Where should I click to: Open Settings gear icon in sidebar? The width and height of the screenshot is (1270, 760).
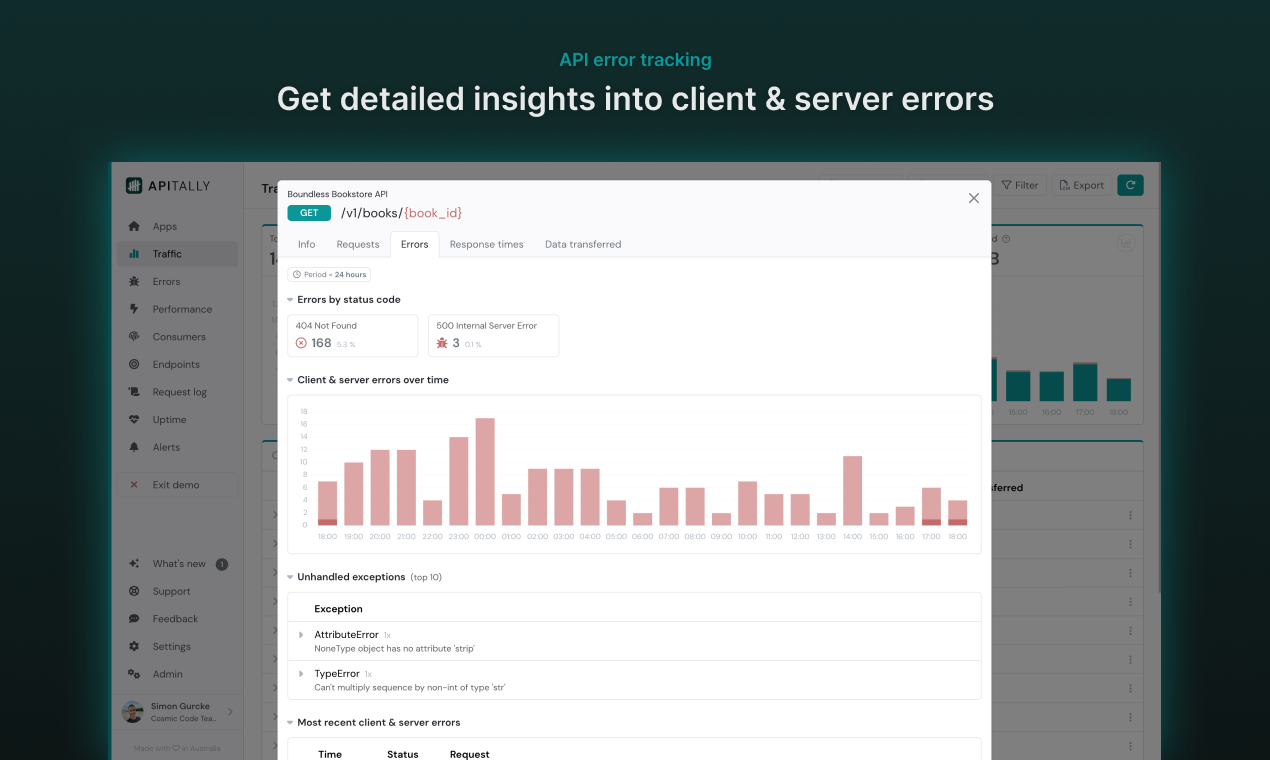tap(134, 647)
